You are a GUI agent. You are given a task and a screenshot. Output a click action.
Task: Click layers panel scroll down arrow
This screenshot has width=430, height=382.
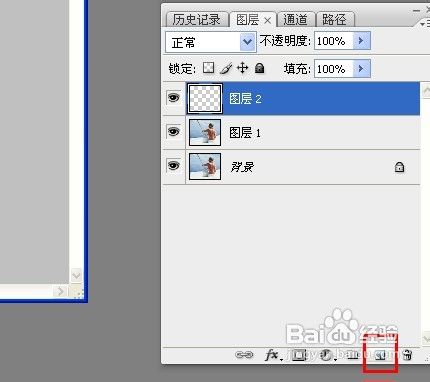pos(426,339)
